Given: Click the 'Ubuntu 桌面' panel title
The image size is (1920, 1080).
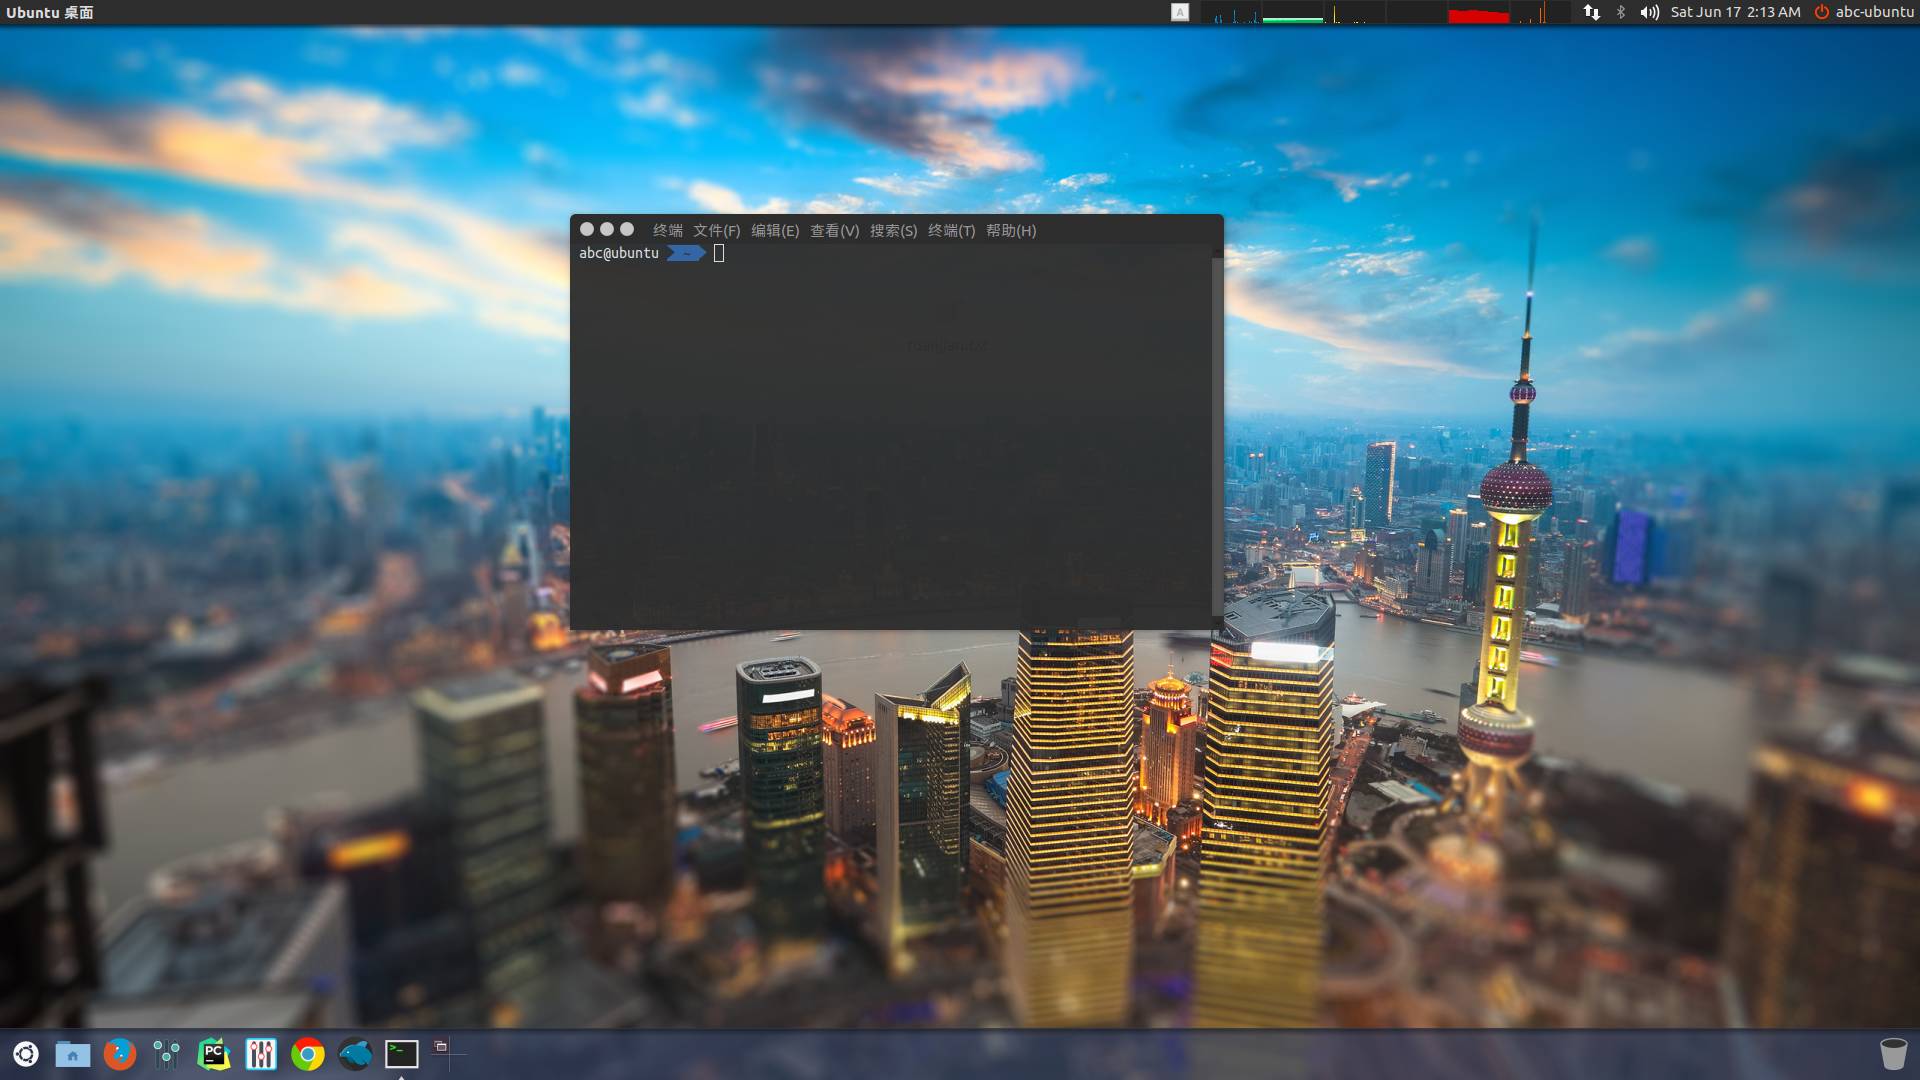Looking at the screenshot, I should pos(49,12).
